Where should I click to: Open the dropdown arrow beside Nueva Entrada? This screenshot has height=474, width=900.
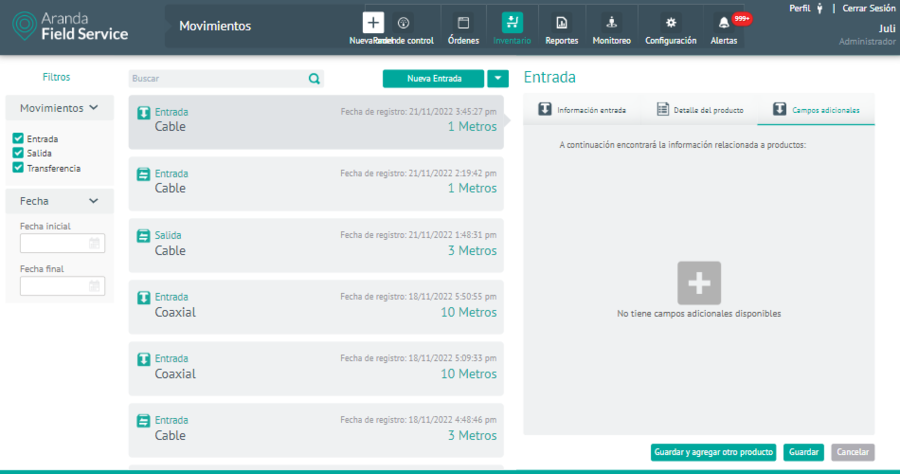tap(499, 78)
